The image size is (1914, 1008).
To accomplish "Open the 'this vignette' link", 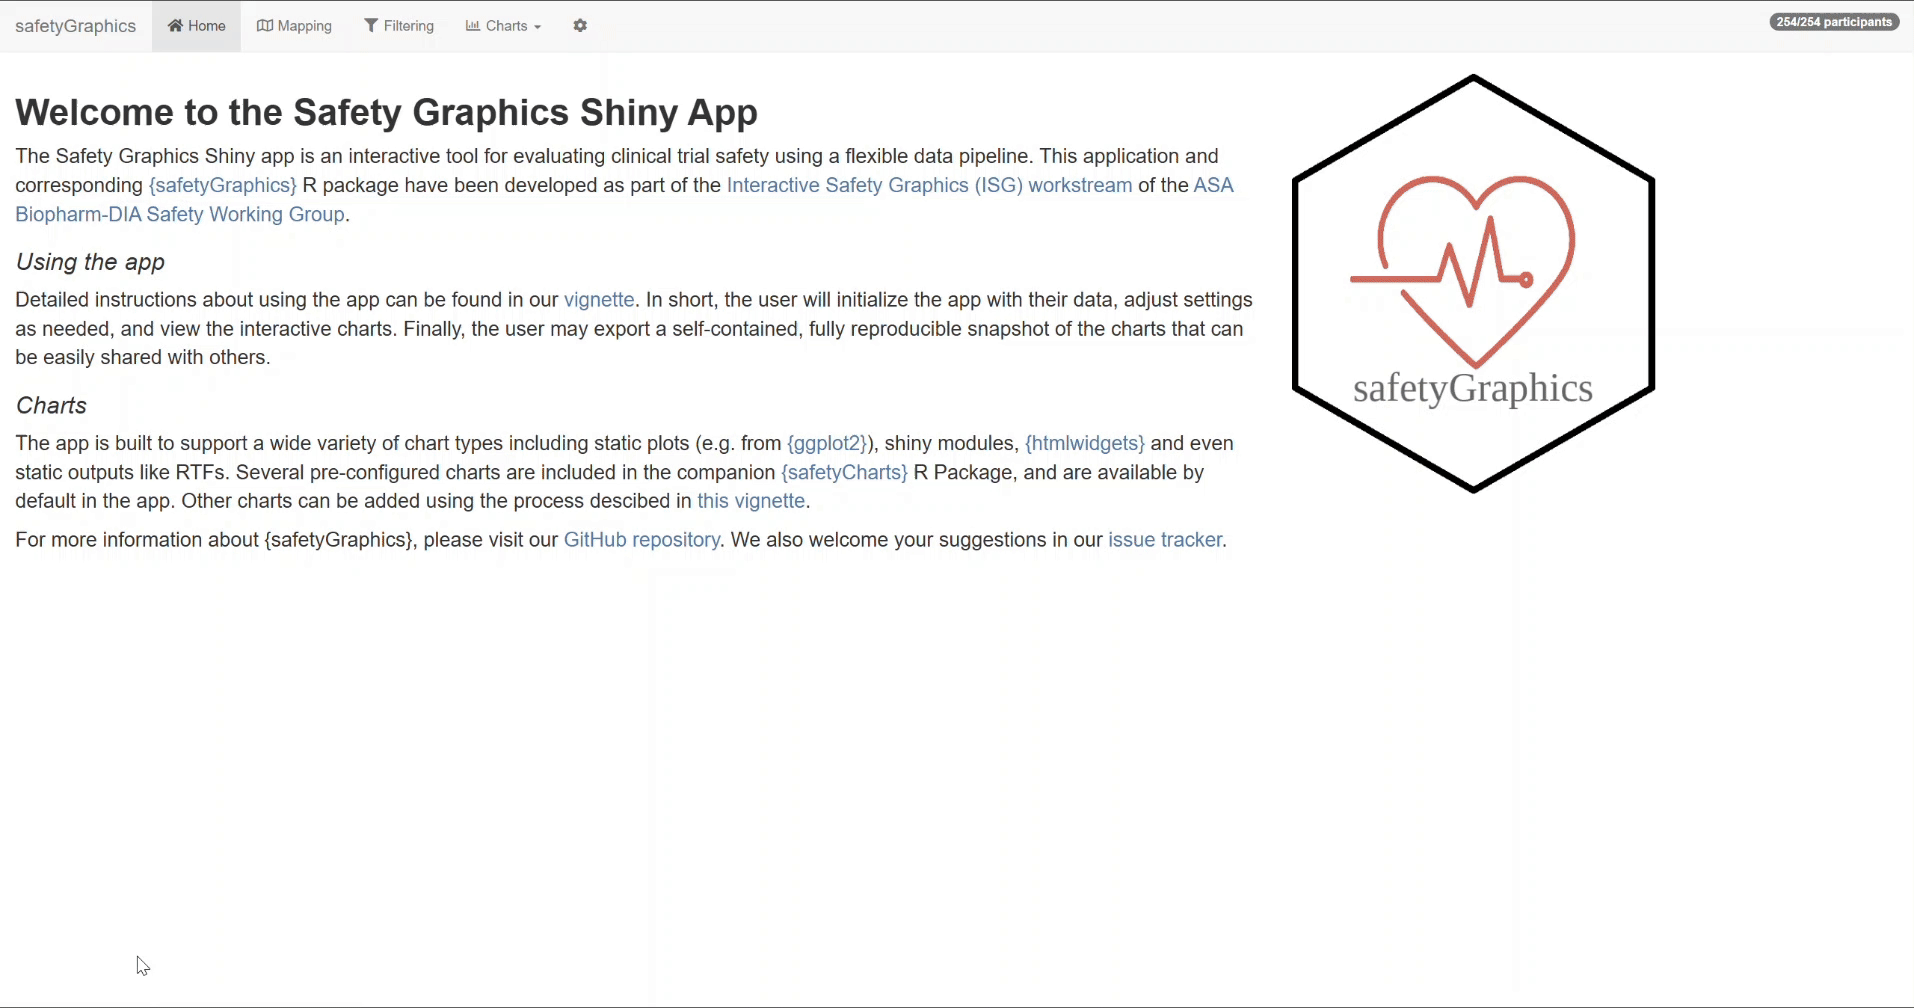I will pyautogui.click(x=751, y=501).
